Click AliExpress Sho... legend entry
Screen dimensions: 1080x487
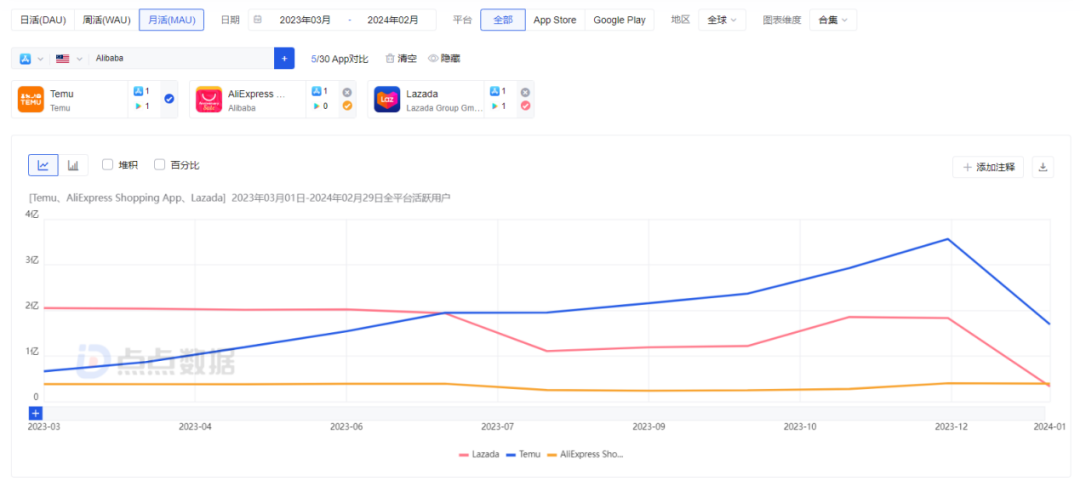pyautogui.click(x=585, y=455)
